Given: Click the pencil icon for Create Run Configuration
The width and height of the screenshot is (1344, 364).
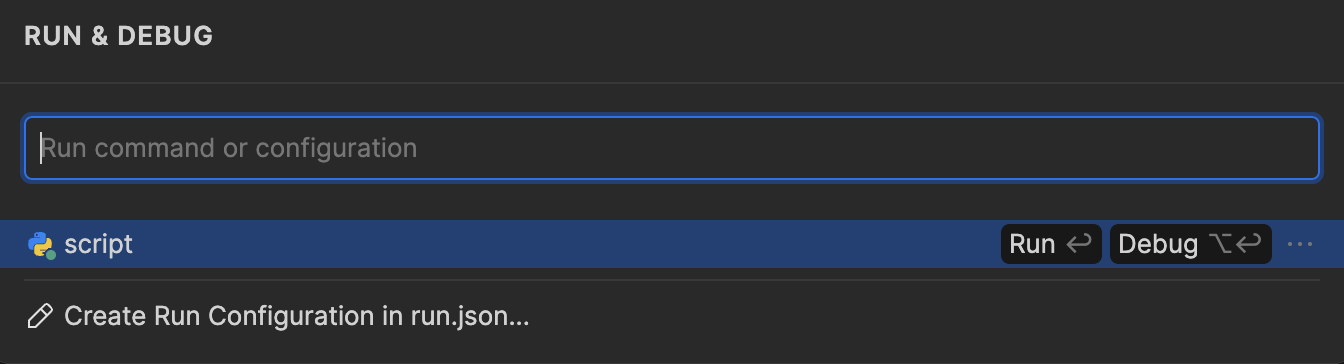Looking at the screenshot, I should coord(40,317).
